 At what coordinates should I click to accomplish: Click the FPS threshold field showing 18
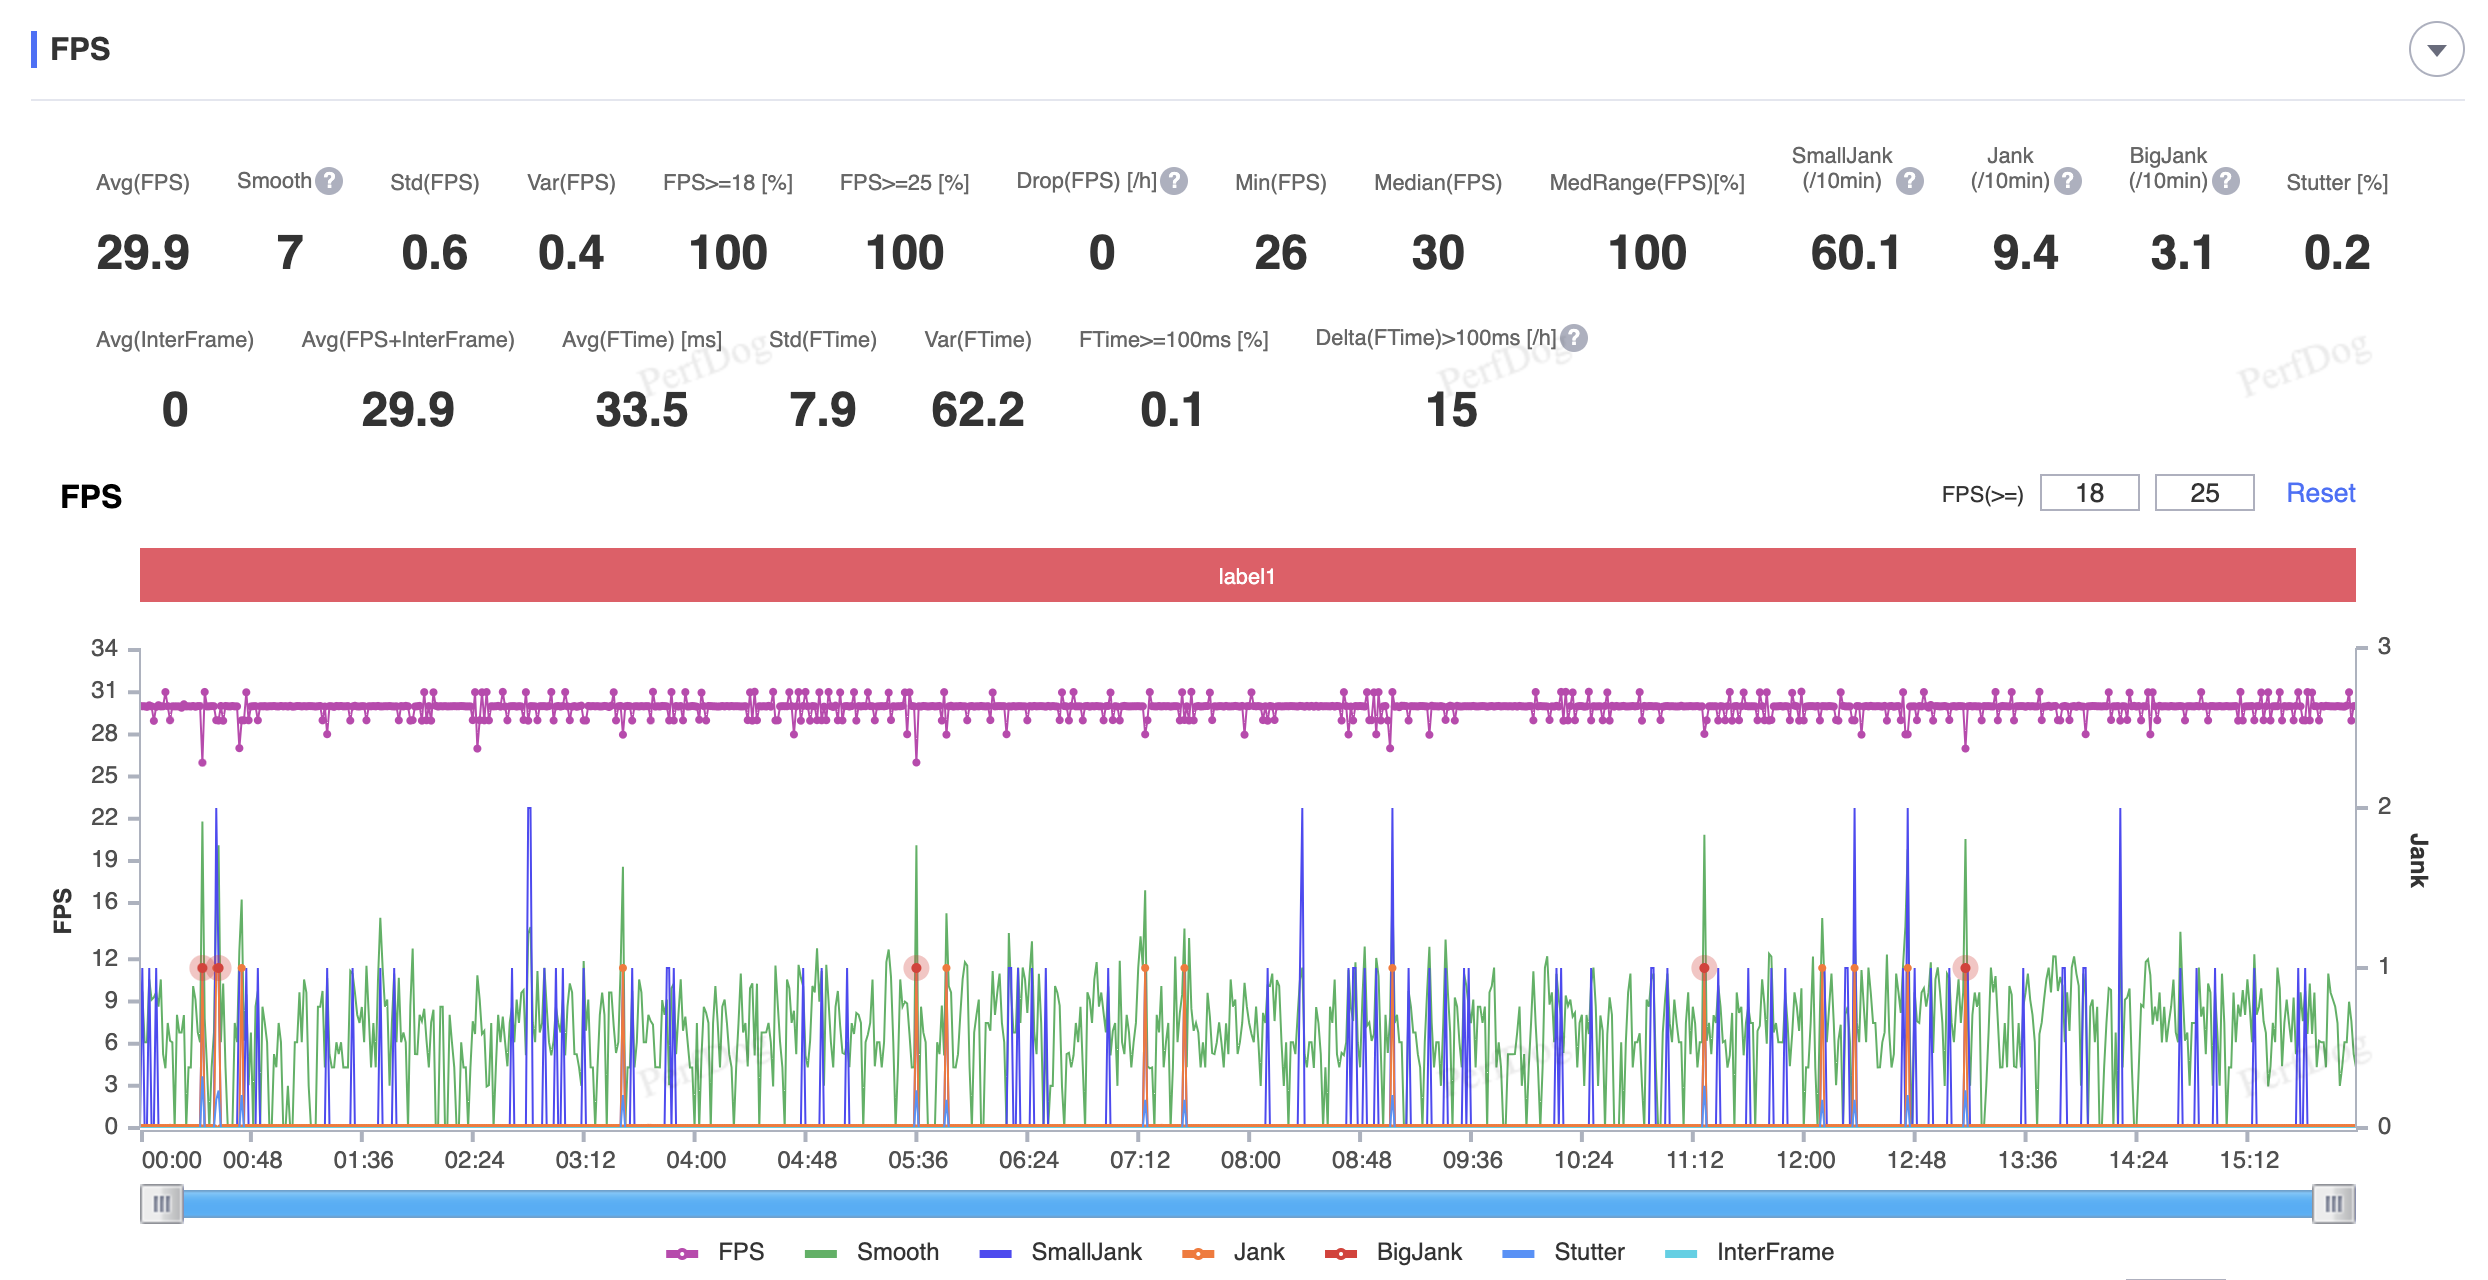tap(2089, 493)
